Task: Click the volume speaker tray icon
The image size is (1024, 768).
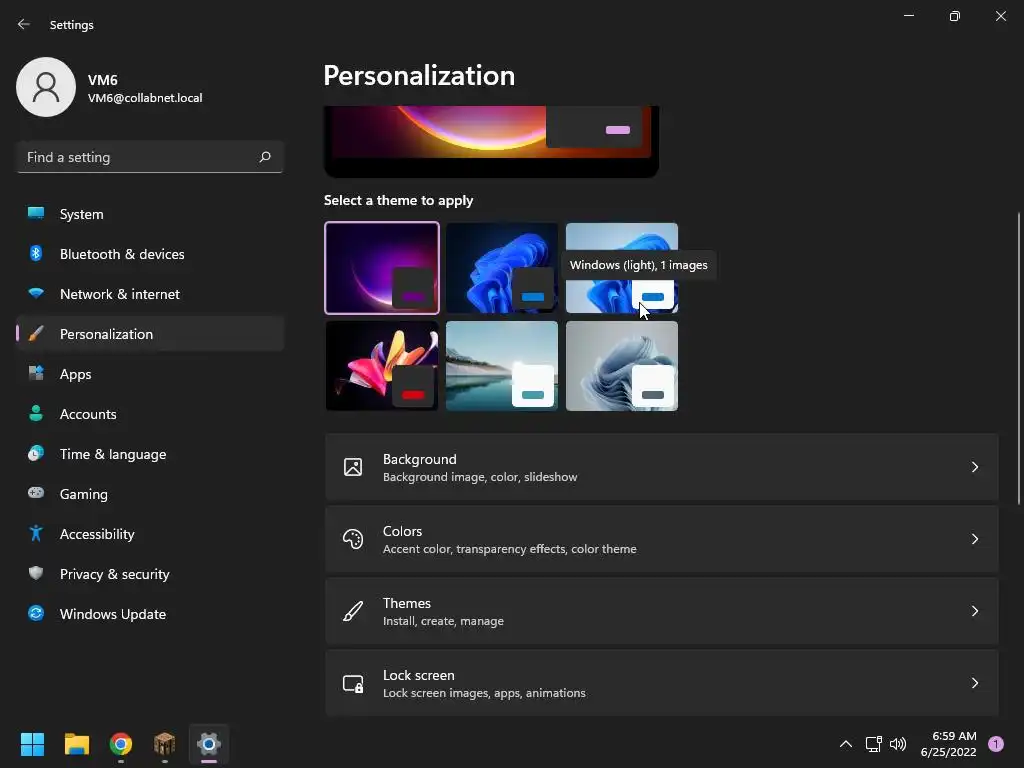Action: tap(898, 744)
